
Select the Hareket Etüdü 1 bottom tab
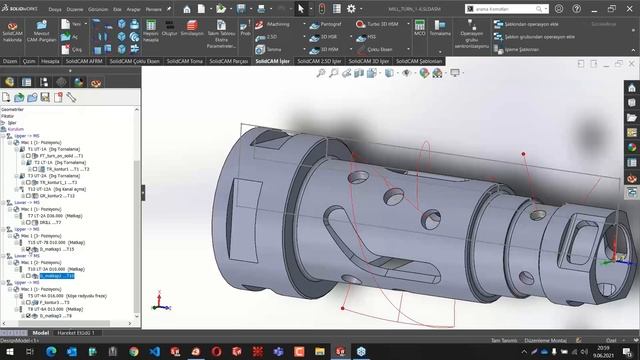coord(76,333)
